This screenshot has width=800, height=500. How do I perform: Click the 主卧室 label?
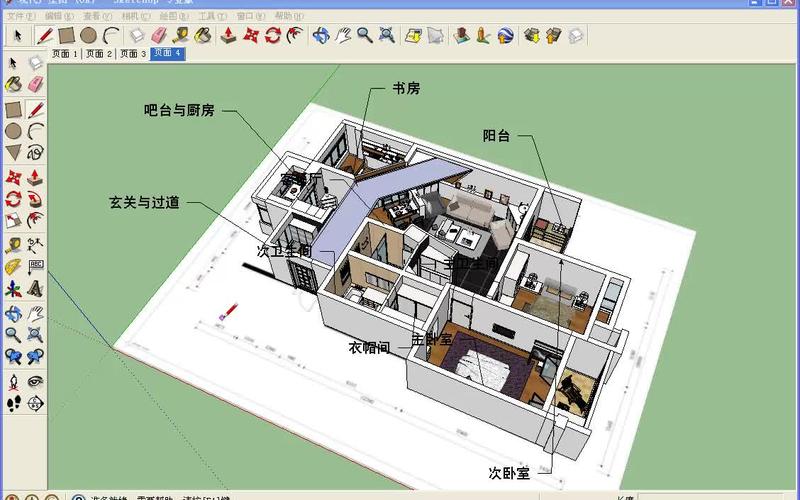432,339
